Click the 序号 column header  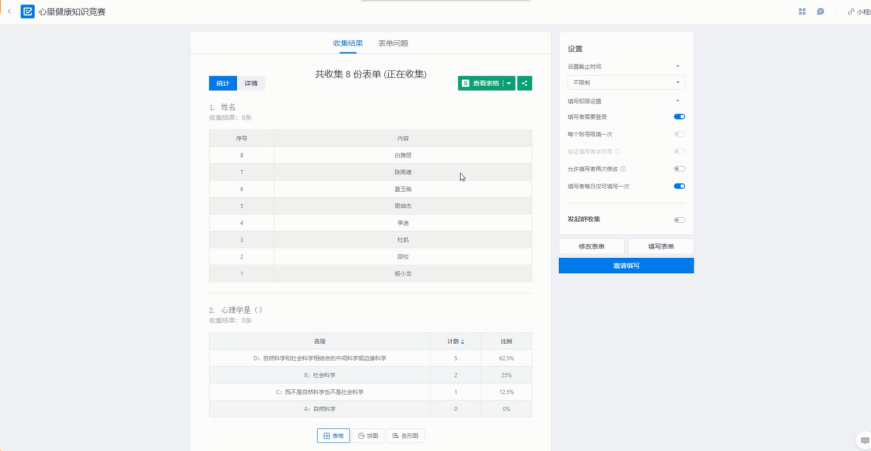click(x=242, y=138)
